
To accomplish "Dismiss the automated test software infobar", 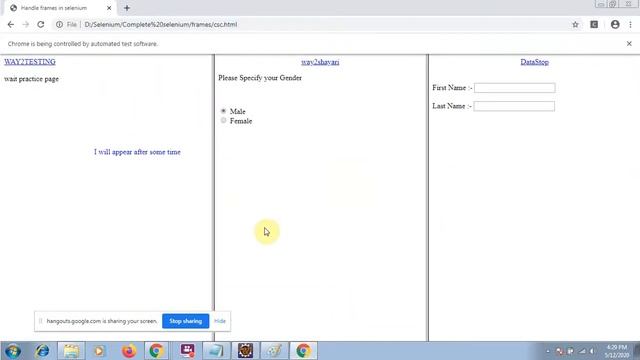I will pos(629,44).
